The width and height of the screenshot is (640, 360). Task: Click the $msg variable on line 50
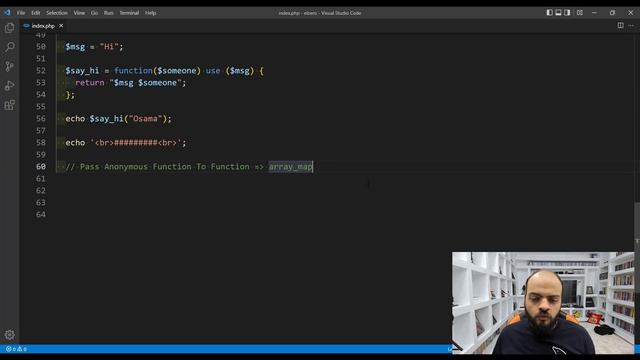point(75,47)
